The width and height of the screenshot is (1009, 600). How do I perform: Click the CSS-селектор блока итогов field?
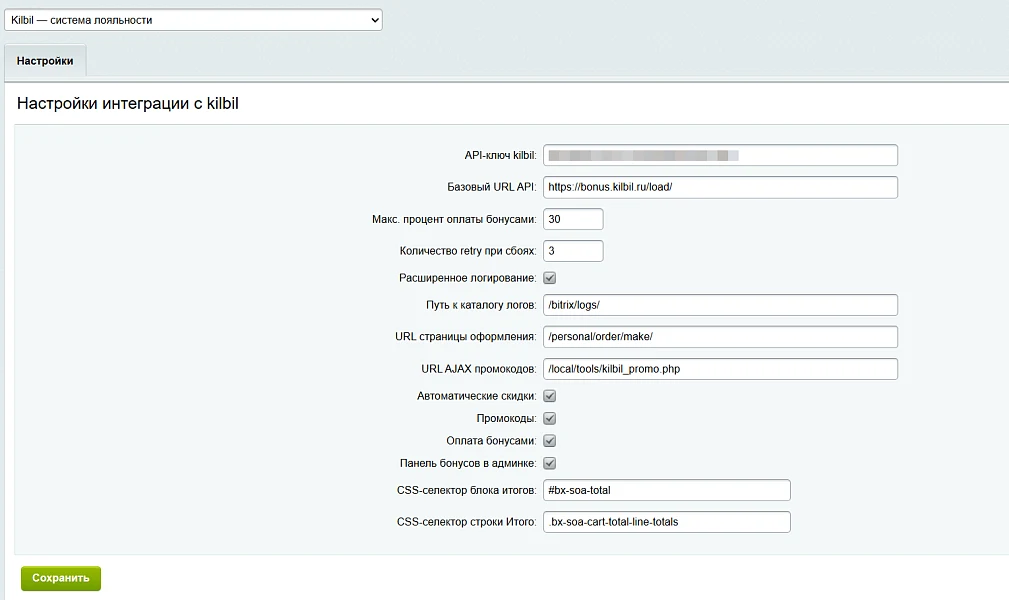(x=667, y=490)
